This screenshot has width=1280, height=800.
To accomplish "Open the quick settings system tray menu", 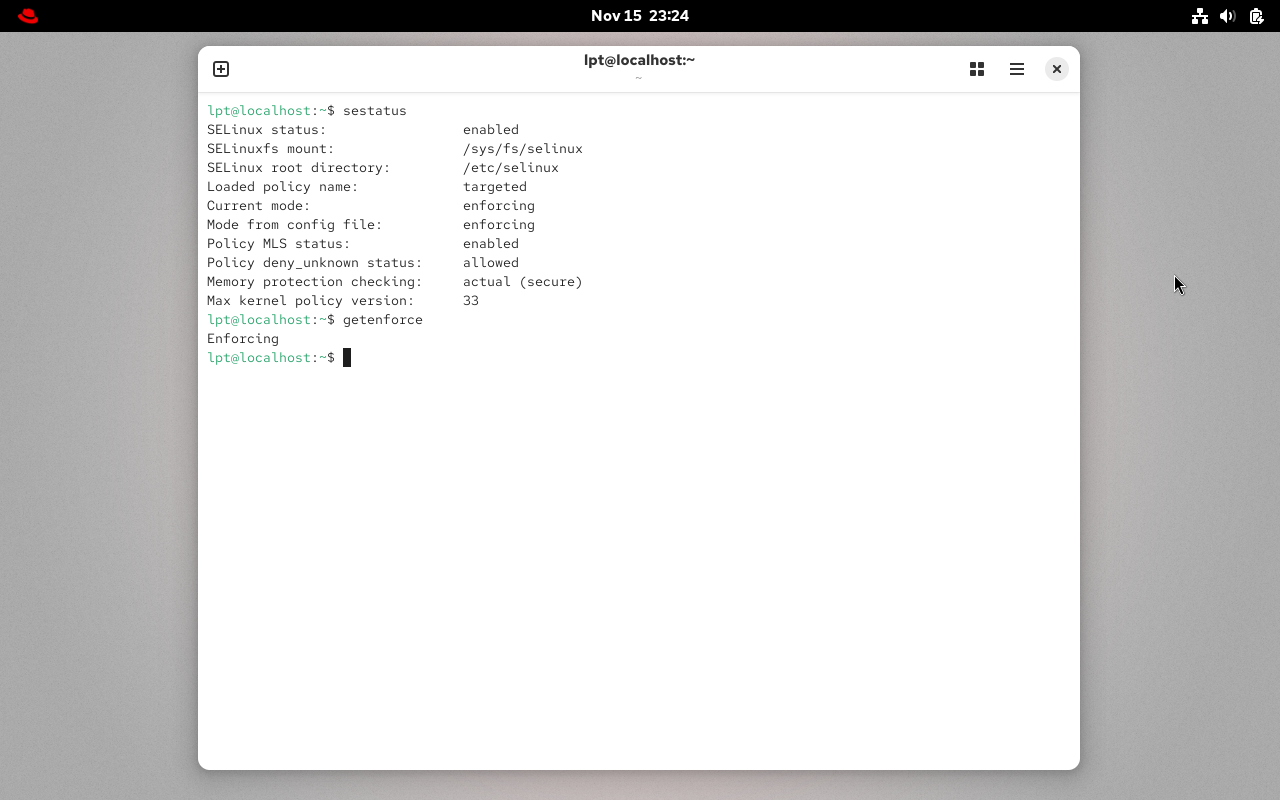I will pyautogui.click(x=1227, y=16).
